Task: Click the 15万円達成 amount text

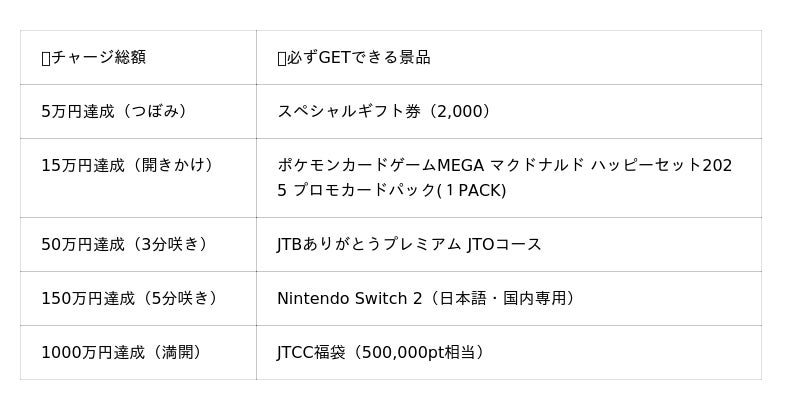Action: [79, 165]
